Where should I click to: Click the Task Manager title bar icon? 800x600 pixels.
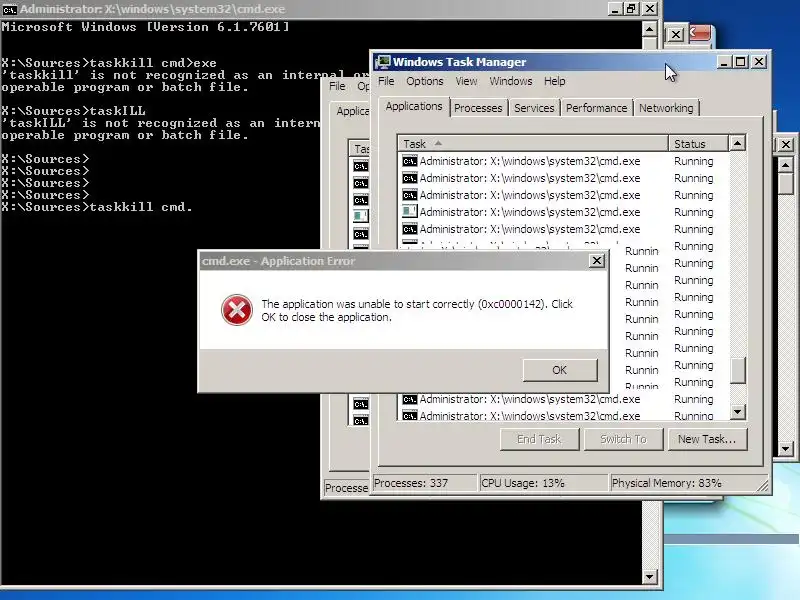pos(382,62)
